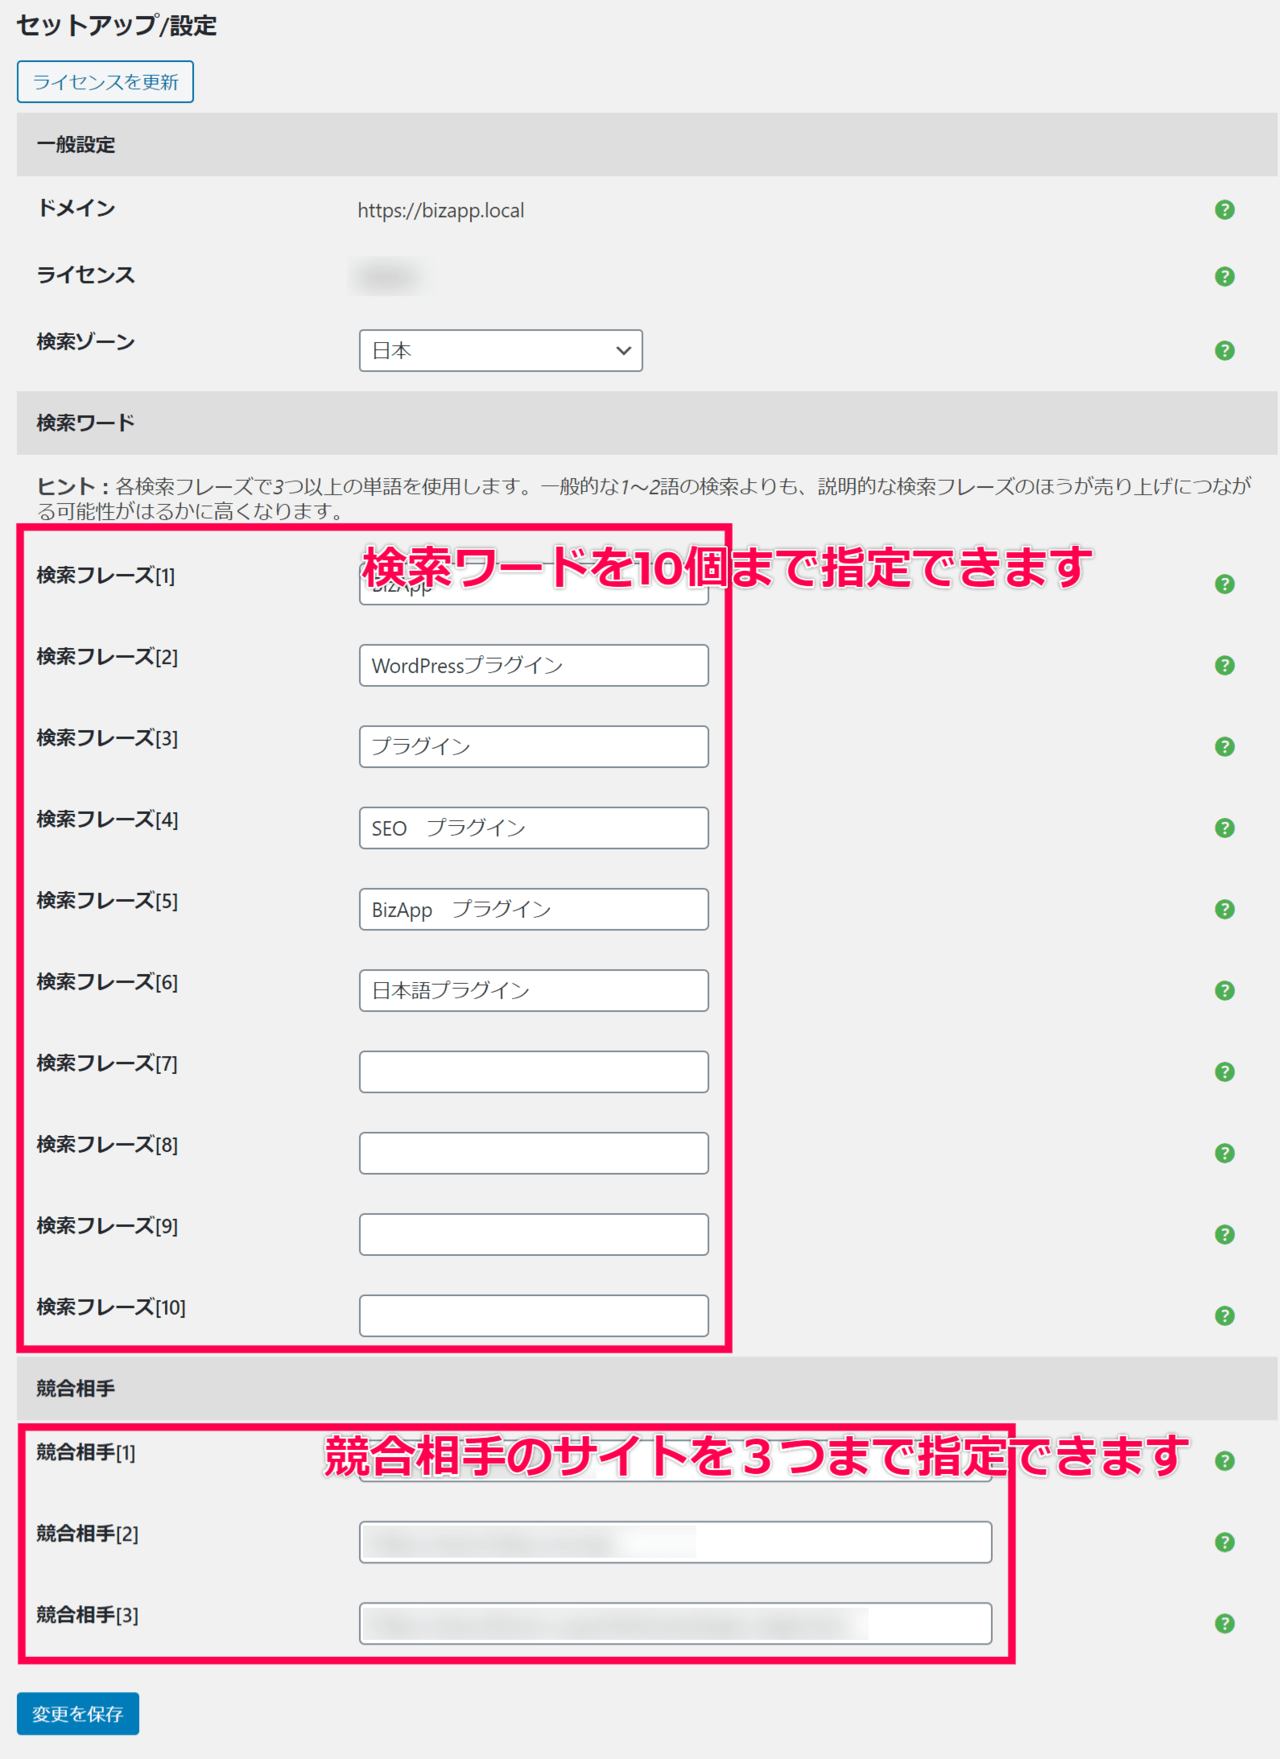Focus the WordPressプラグイン phrase field
Screen dimensions: 1280x1759
pos(534,666)
